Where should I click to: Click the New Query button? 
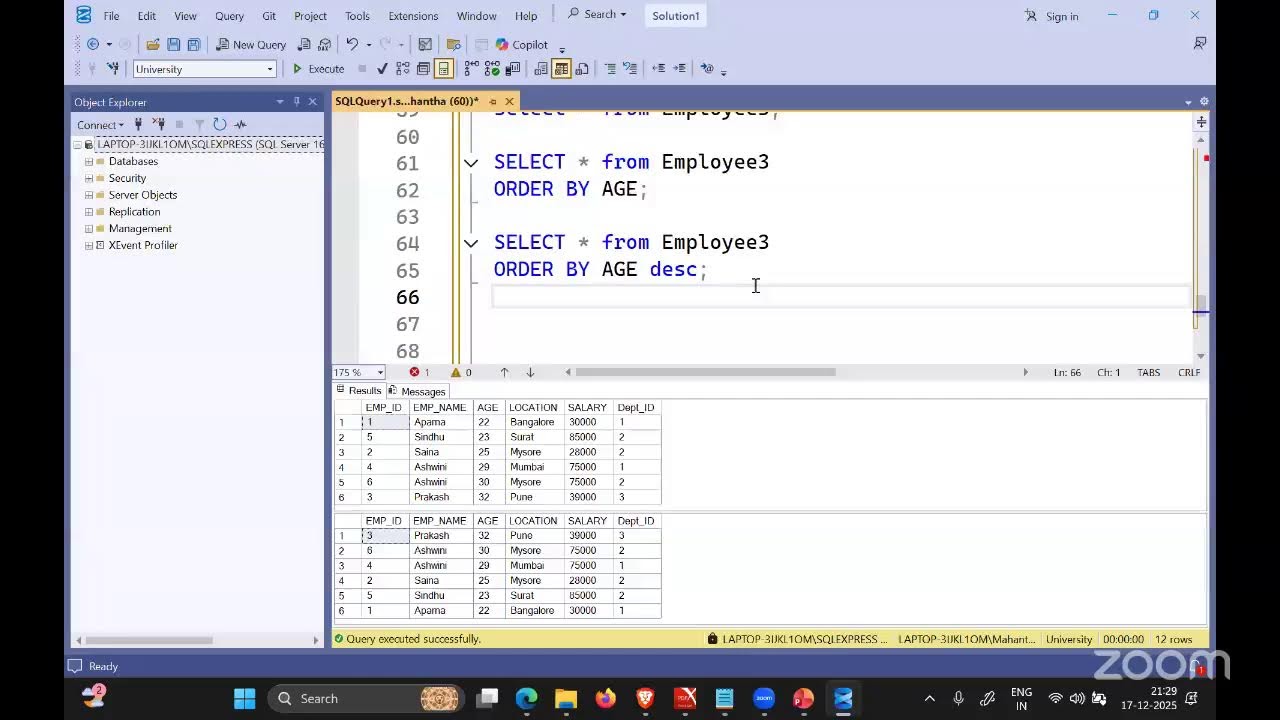(251, 44)
